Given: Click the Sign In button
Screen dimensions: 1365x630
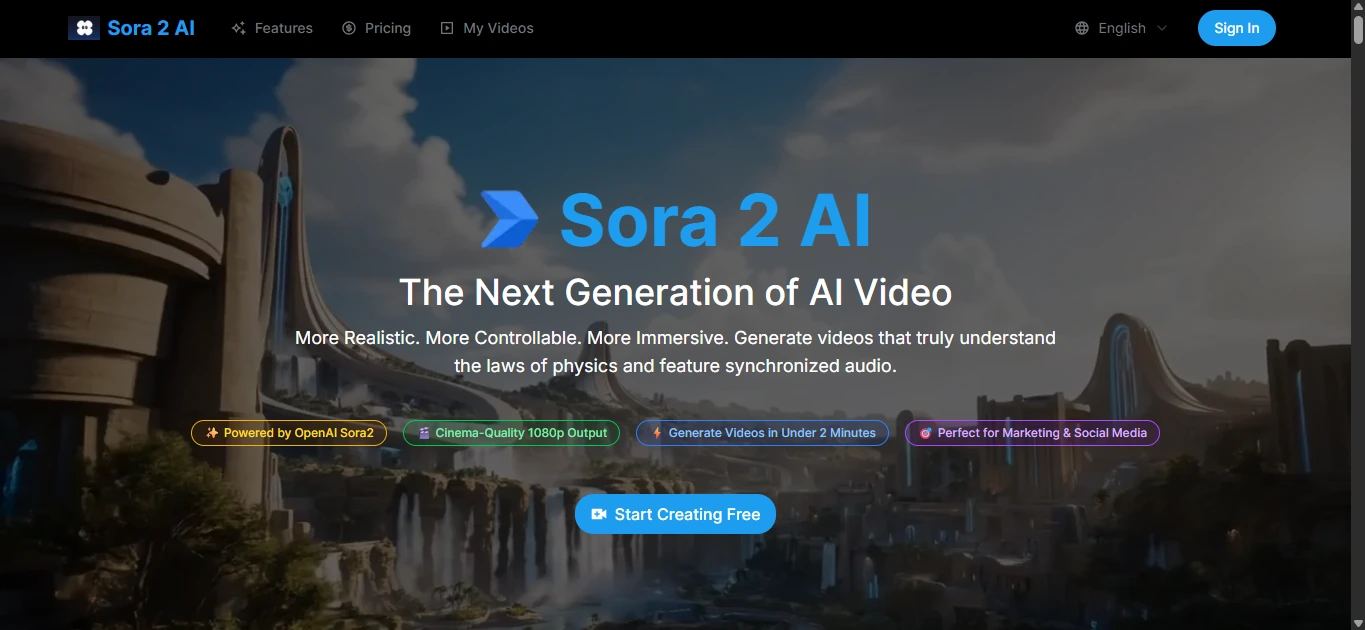Looking at the screenshot, I should (x=1237, y=28).
